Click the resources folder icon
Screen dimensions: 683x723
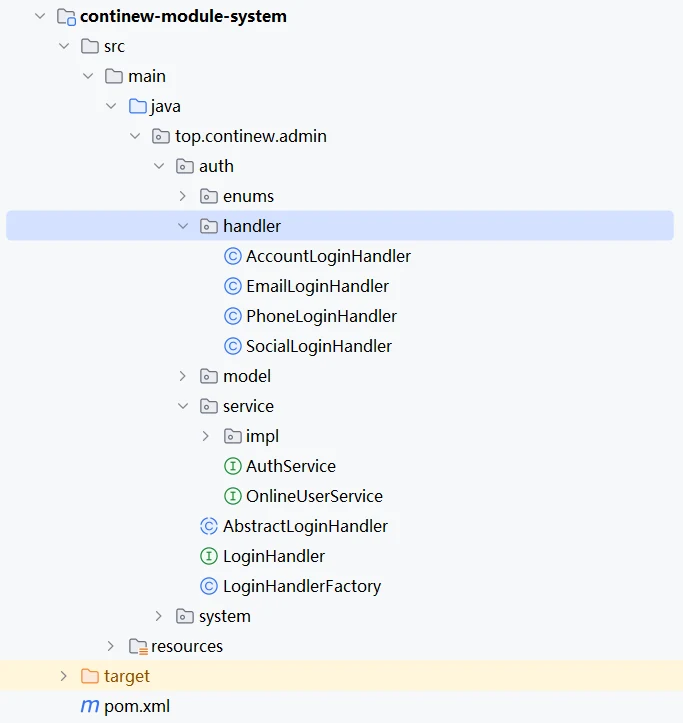point(138,646)
